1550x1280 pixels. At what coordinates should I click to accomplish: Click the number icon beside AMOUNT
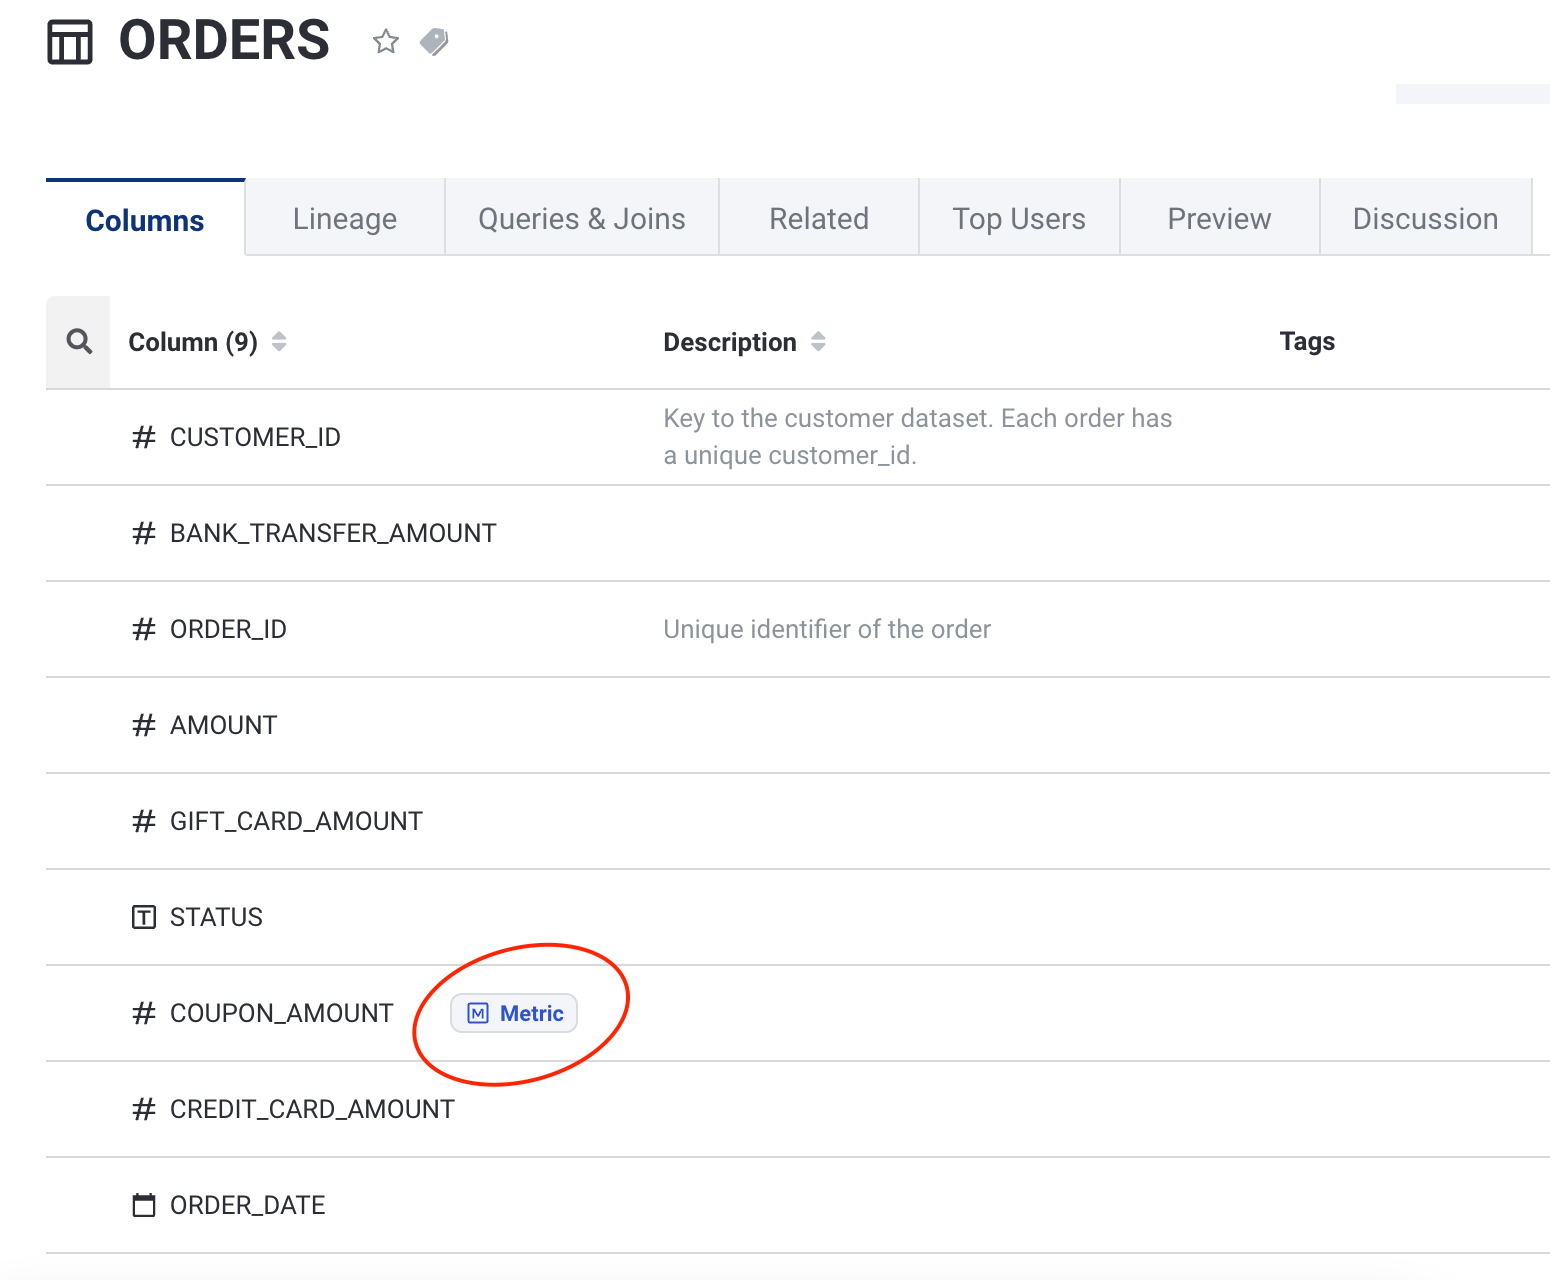144,725
